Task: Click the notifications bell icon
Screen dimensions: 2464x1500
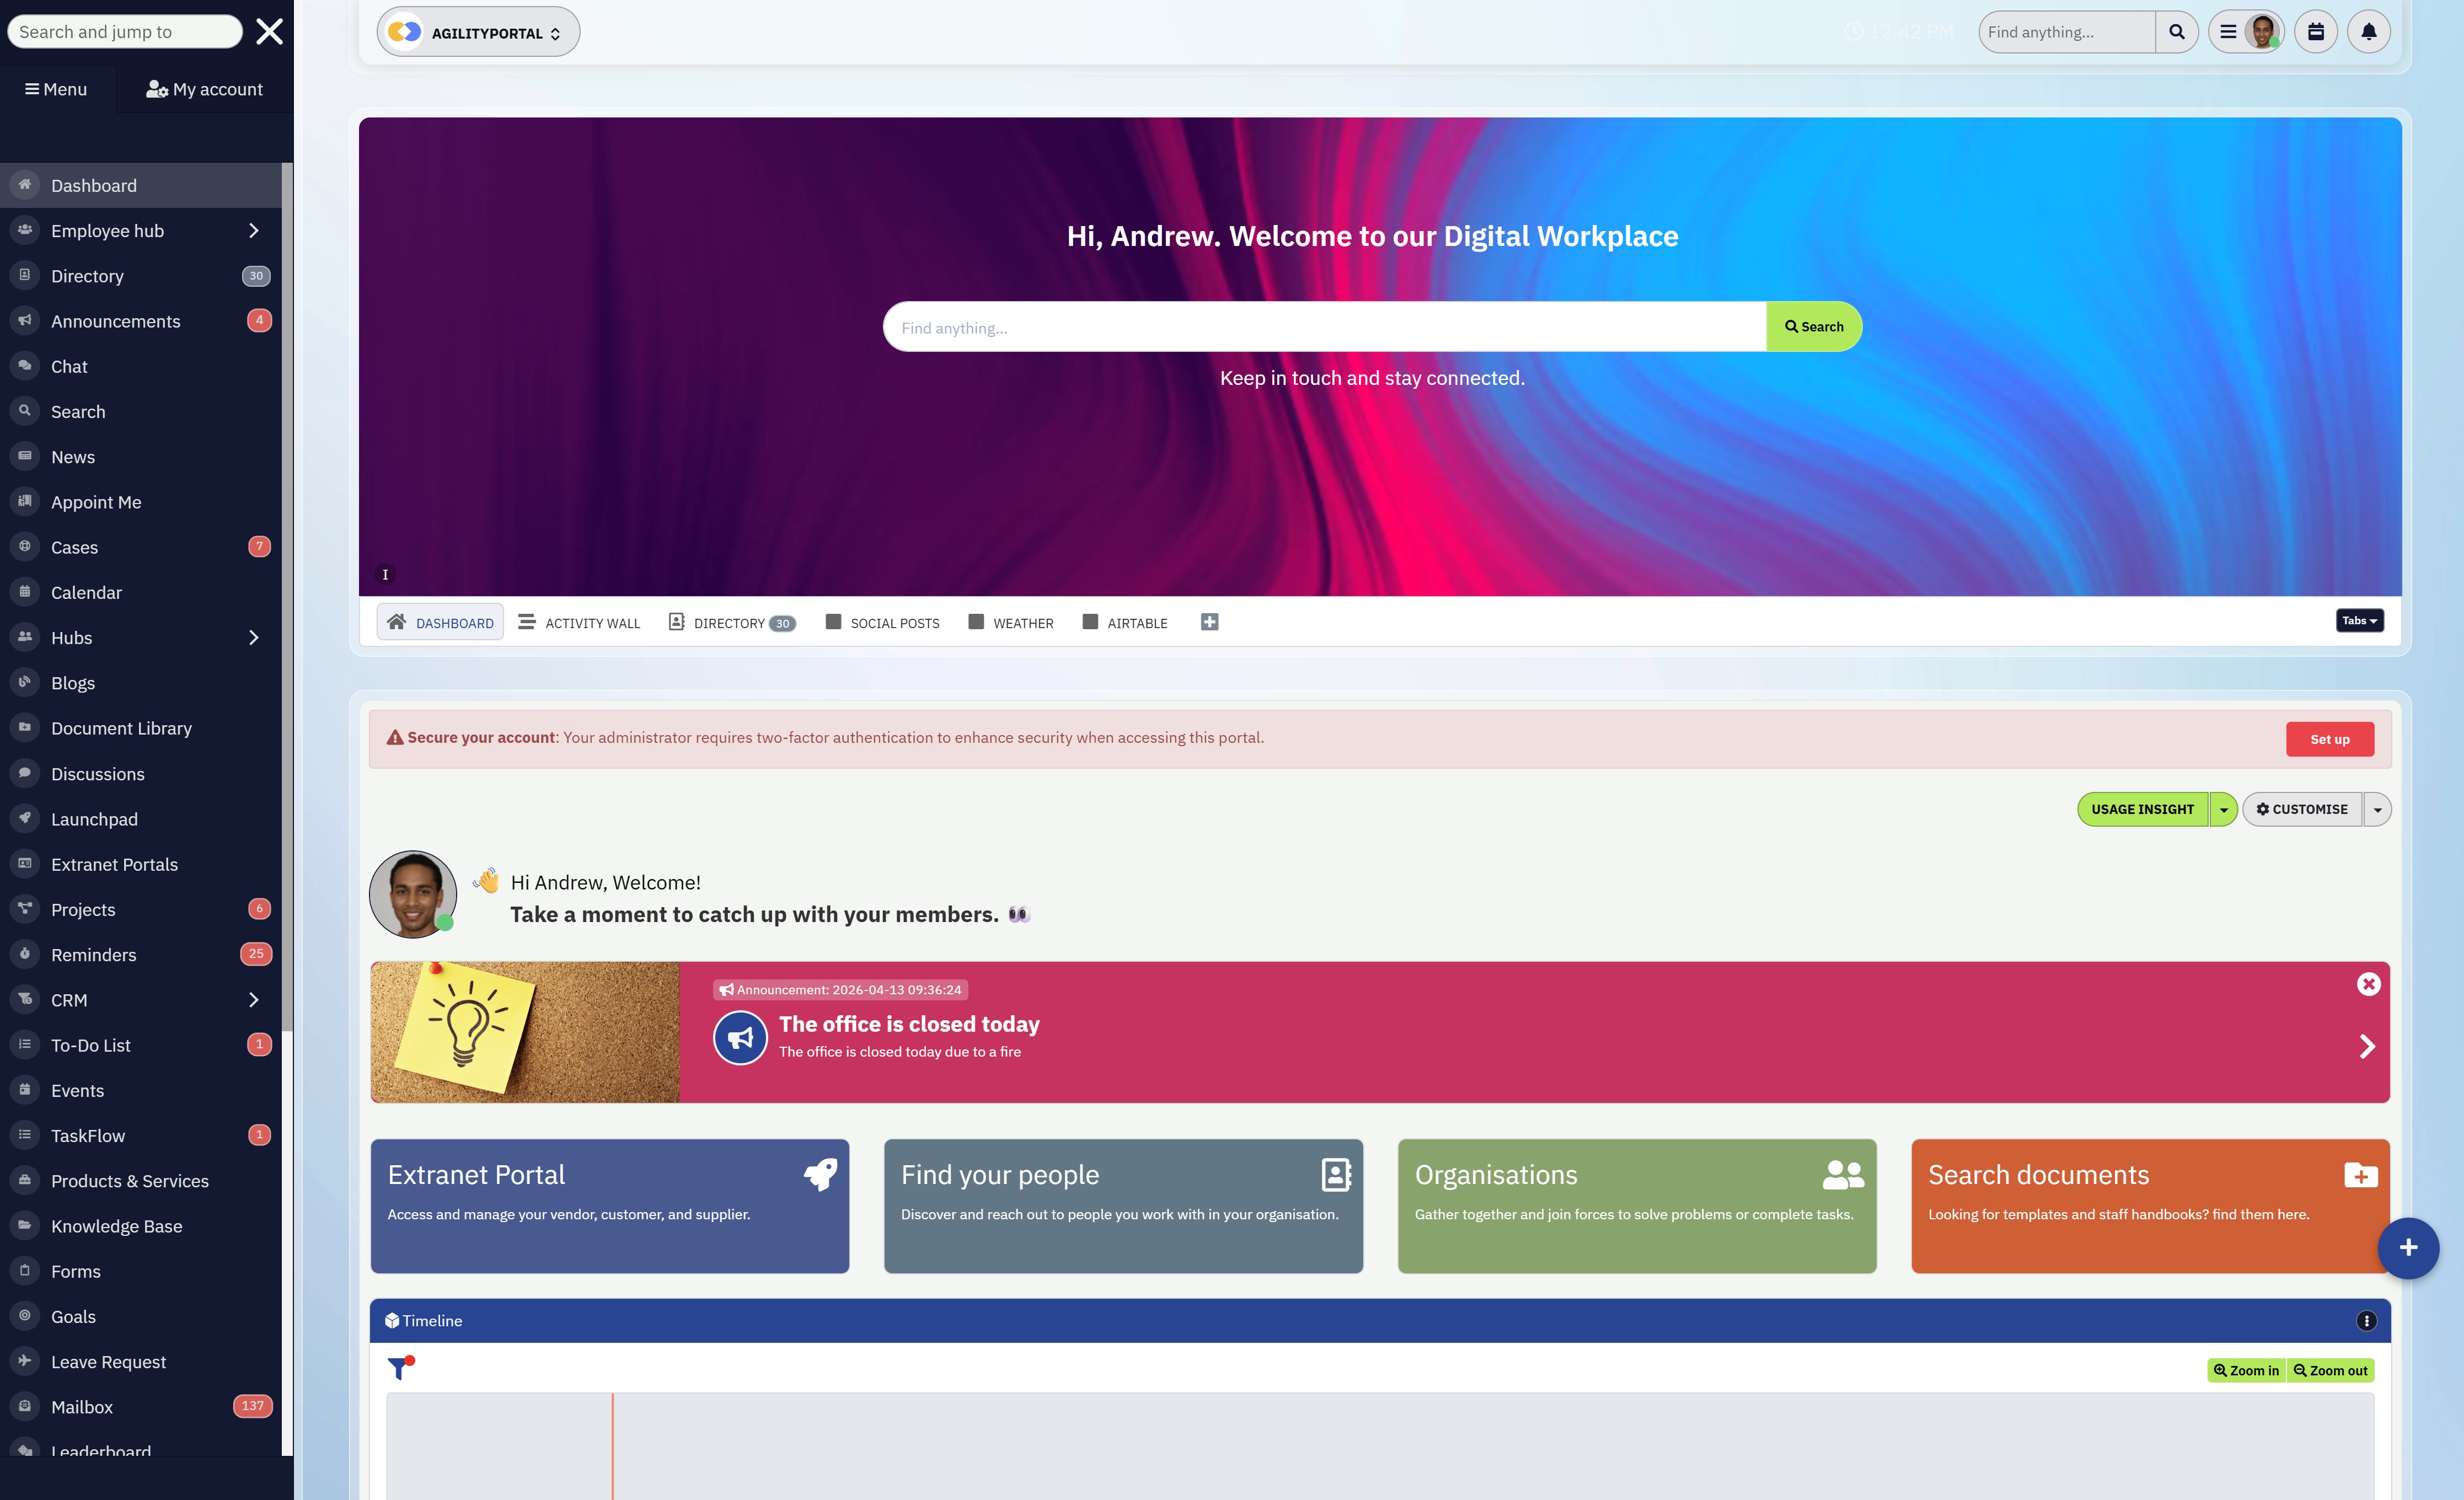Action: 2368,32
